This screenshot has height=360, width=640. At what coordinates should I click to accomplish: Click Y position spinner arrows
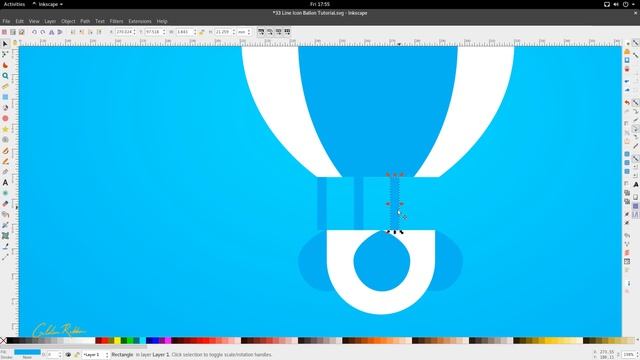coord(164,32)
